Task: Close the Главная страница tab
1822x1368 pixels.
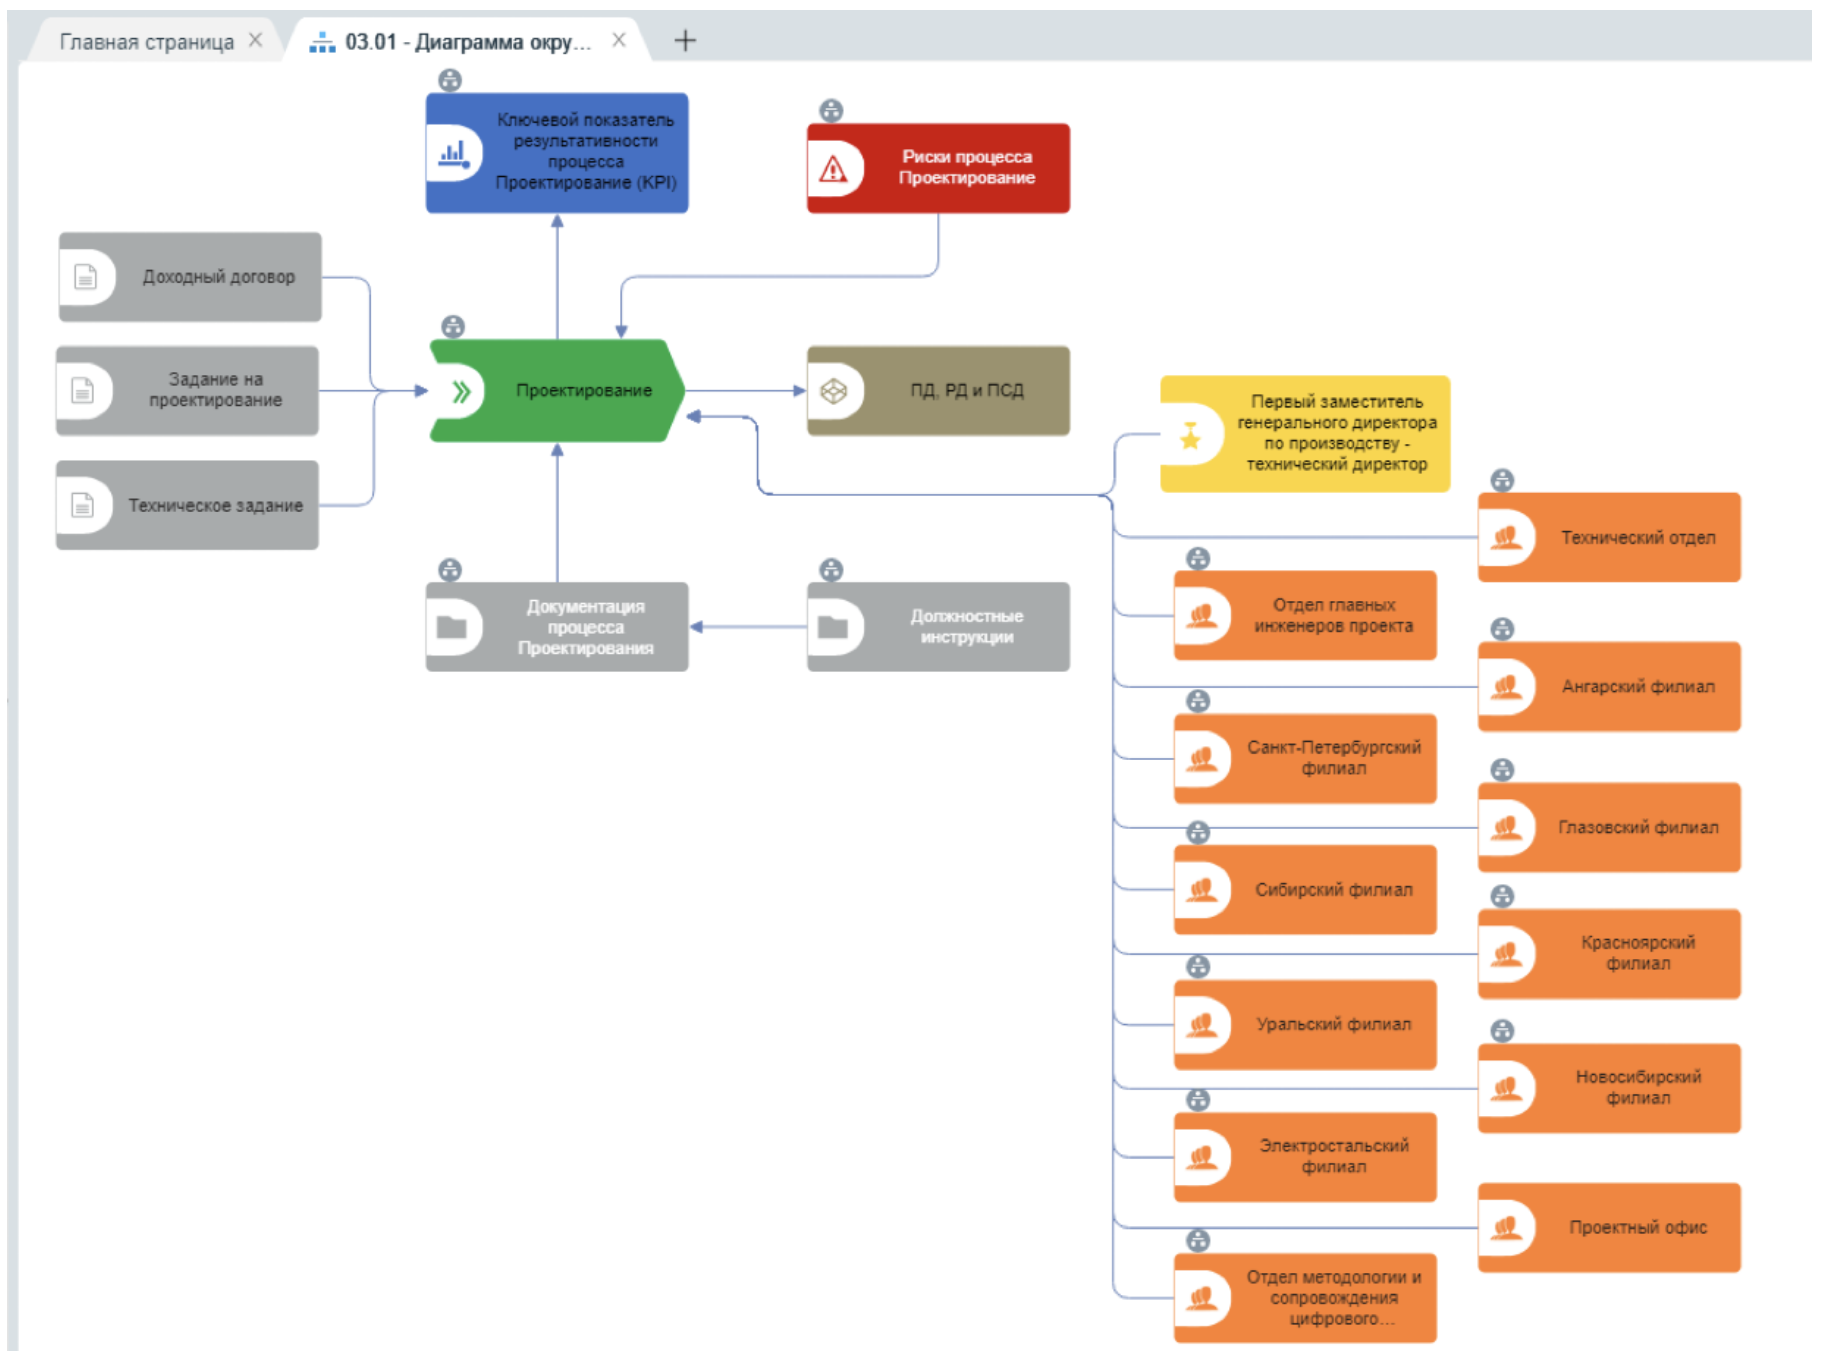Action: pyautogui.click(x=256, y=40)
